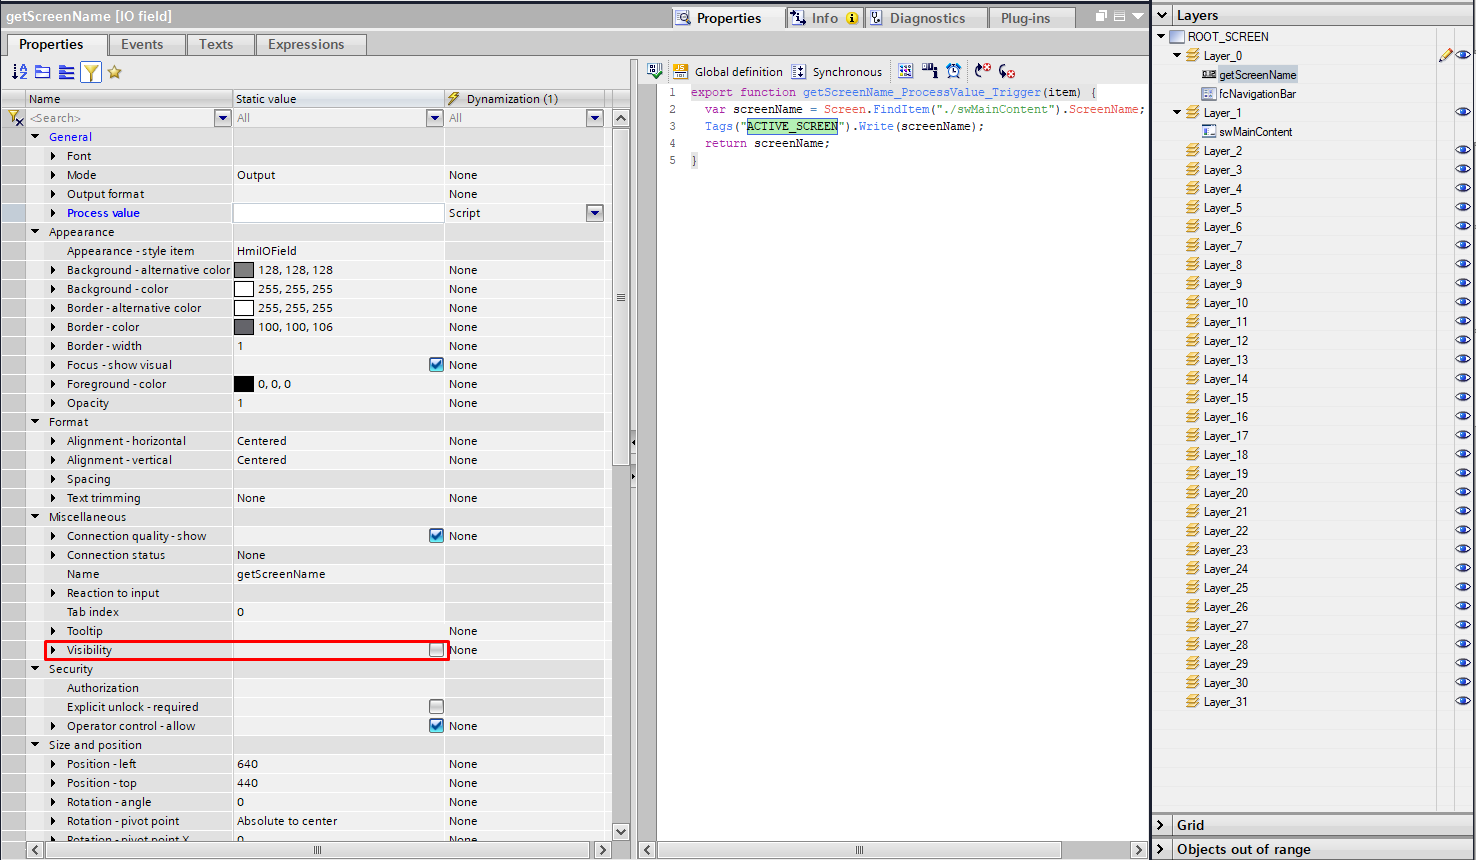Click the gold star favorites icon
This screenshot has height=860, width=1476.
115,72
